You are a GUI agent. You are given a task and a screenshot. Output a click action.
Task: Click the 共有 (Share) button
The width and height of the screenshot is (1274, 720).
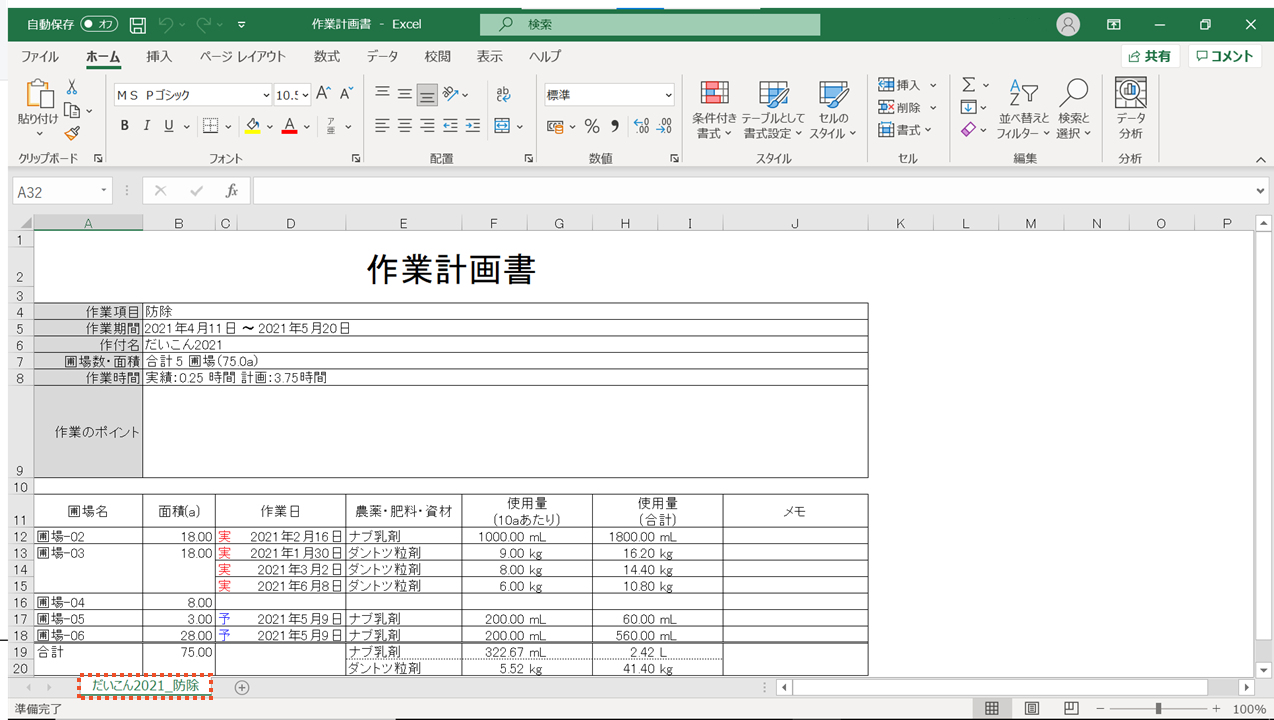[x=1150, y=57]
